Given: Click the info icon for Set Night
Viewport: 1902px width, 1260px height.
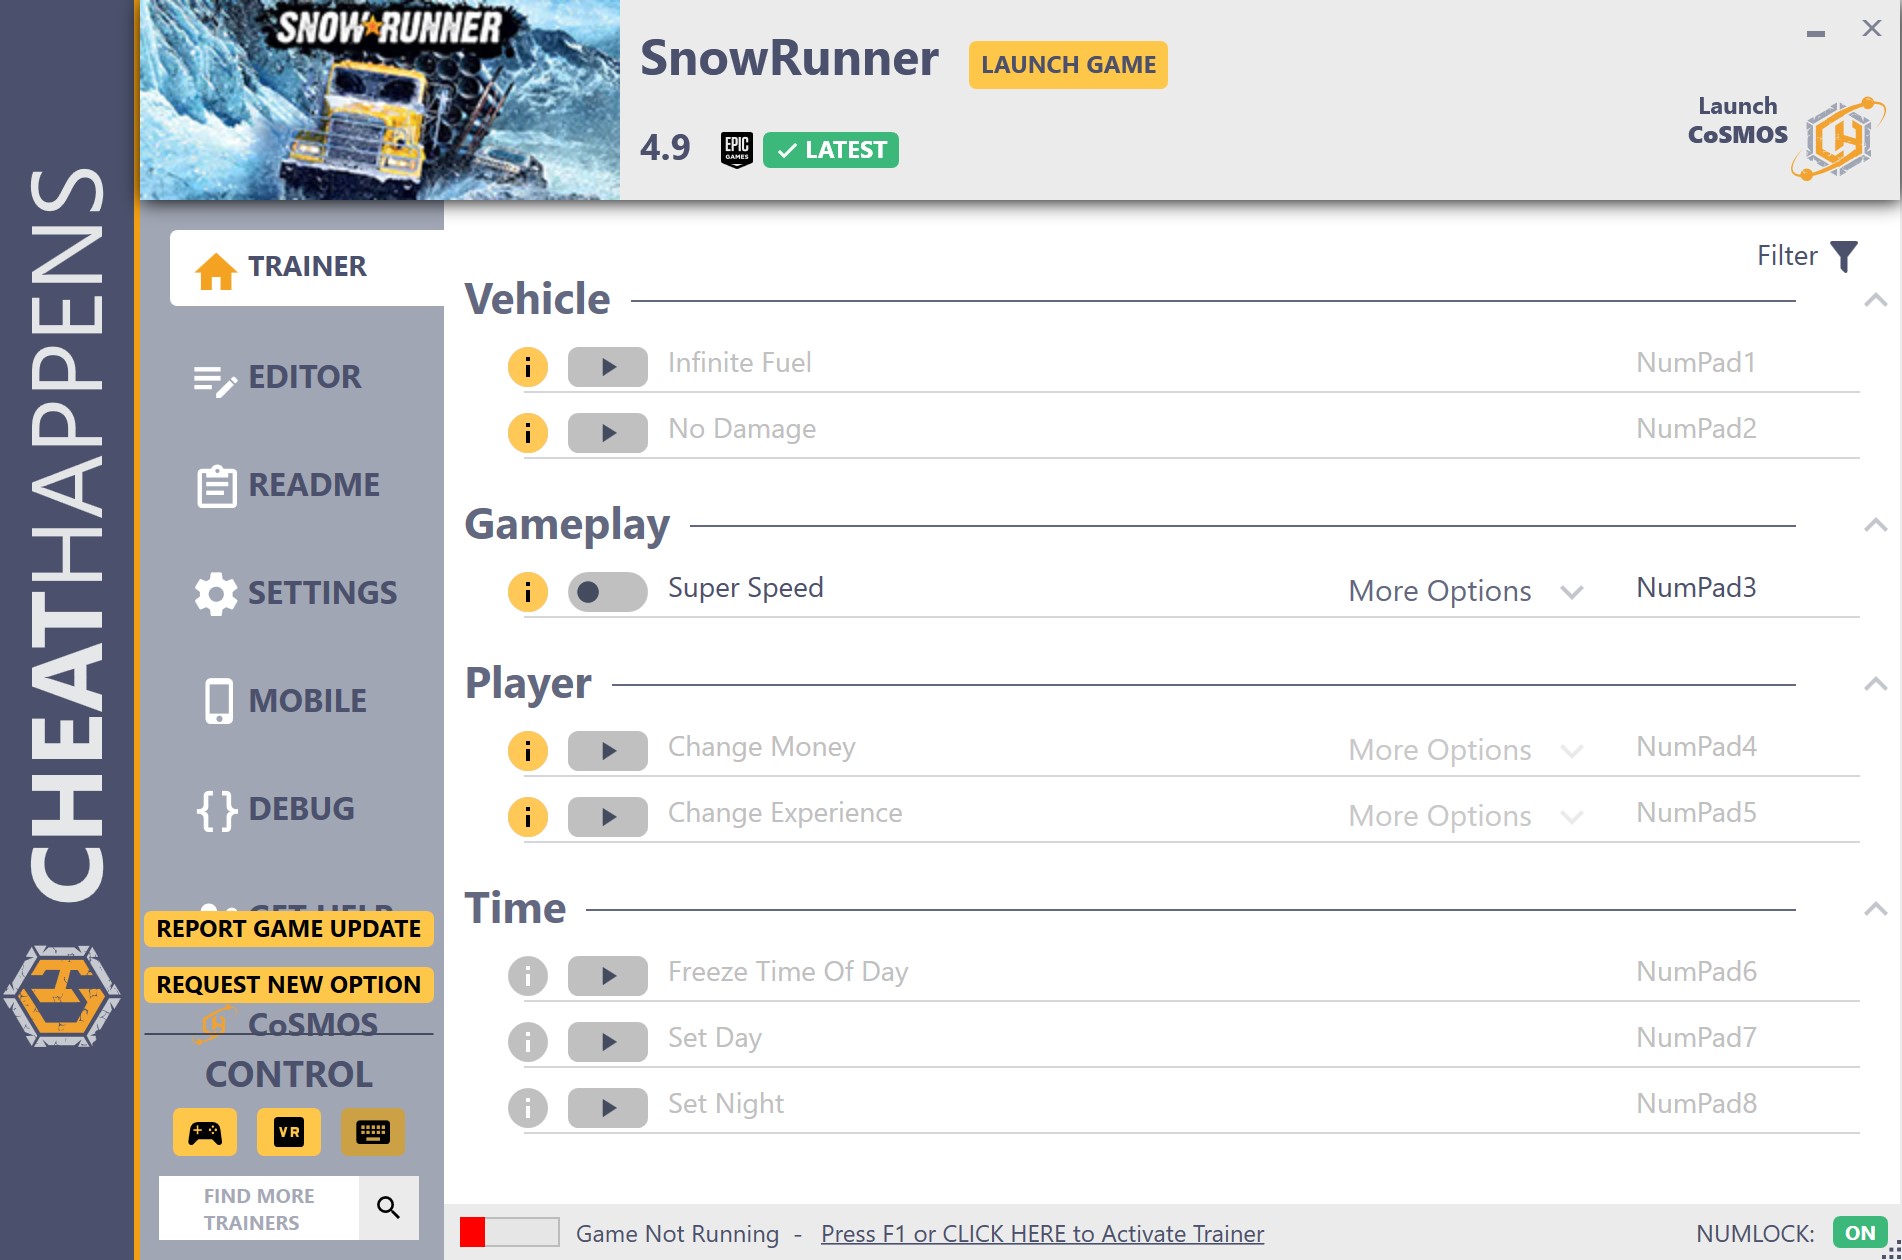Looking at the screenshot, I should [x=528, y=1108].
